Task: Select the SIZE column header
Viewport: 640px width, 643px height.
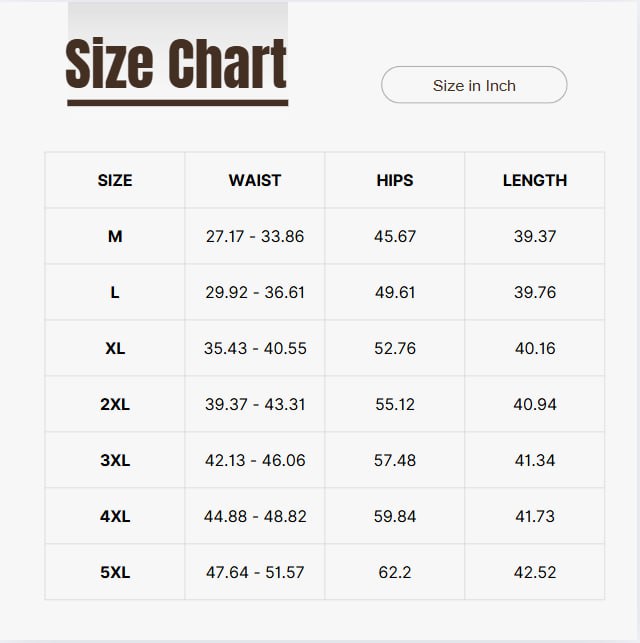Action: pos(115,181)
